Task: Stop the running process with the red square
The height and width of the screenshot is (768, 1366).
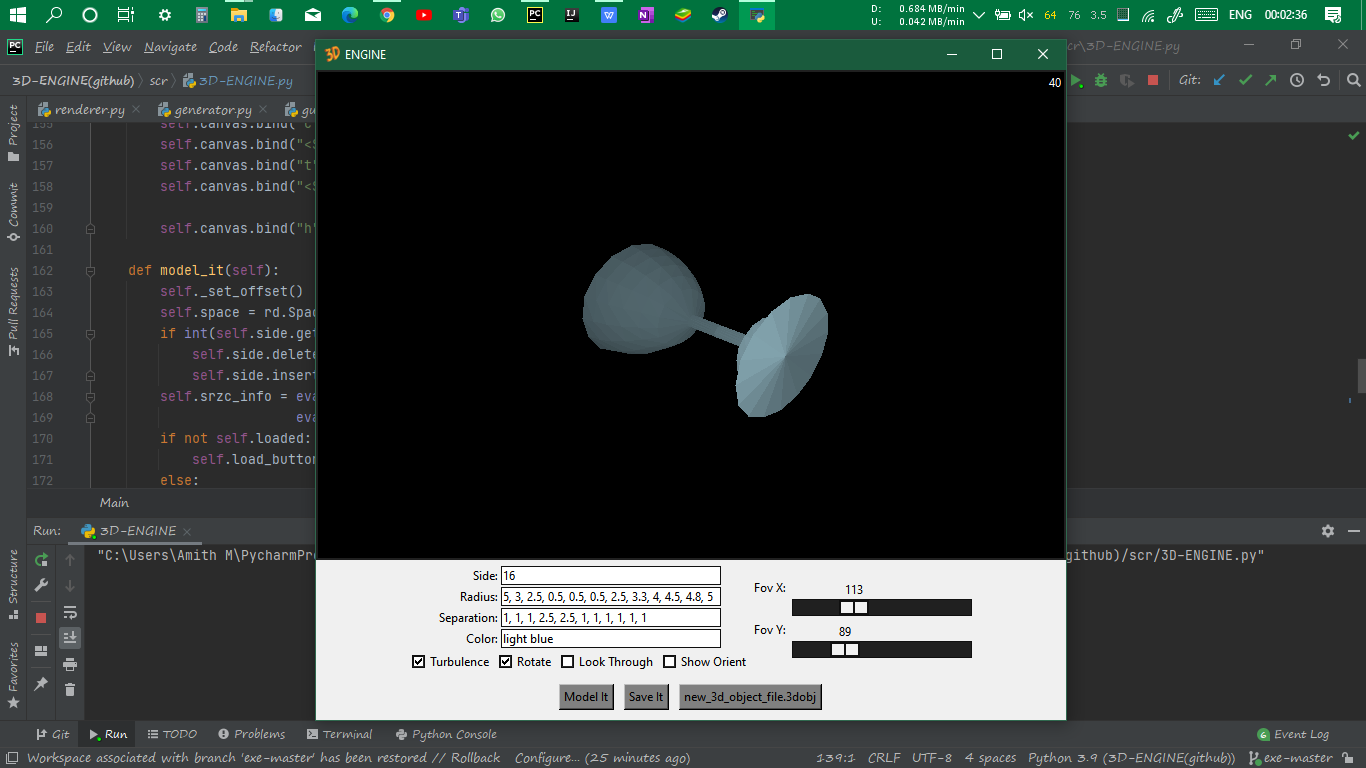Action: pyautogui.click(x=41, y=618)
